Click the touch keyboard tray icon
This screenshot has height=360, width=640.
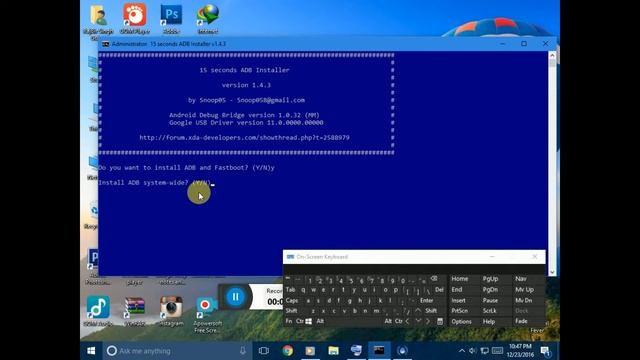(x=497, y=351)
